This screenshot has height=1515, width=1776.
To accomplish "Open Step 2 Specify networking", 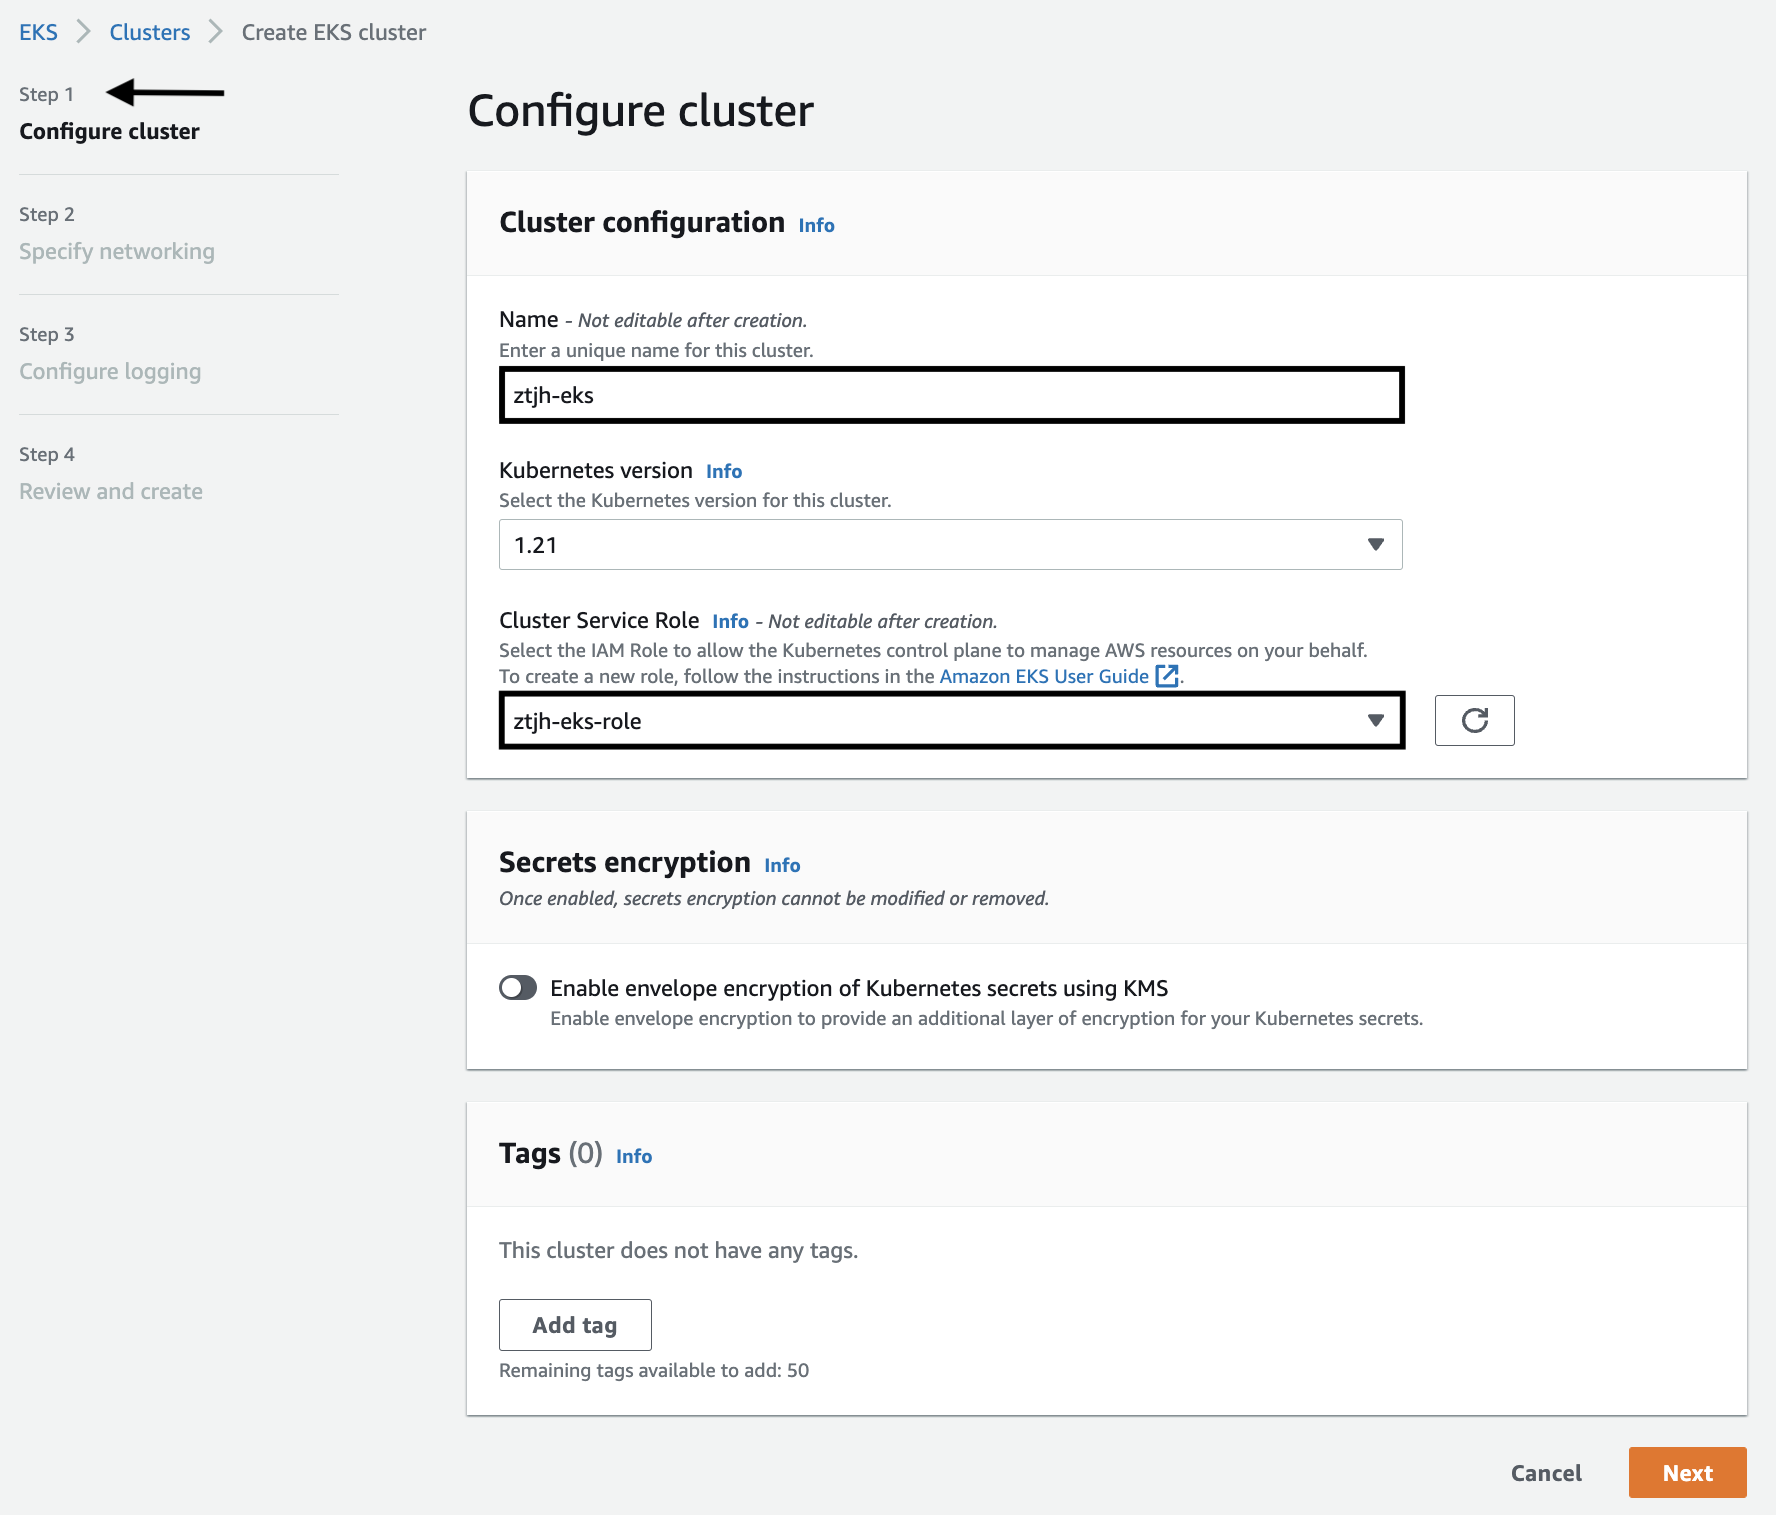I will tap(116, 251).
